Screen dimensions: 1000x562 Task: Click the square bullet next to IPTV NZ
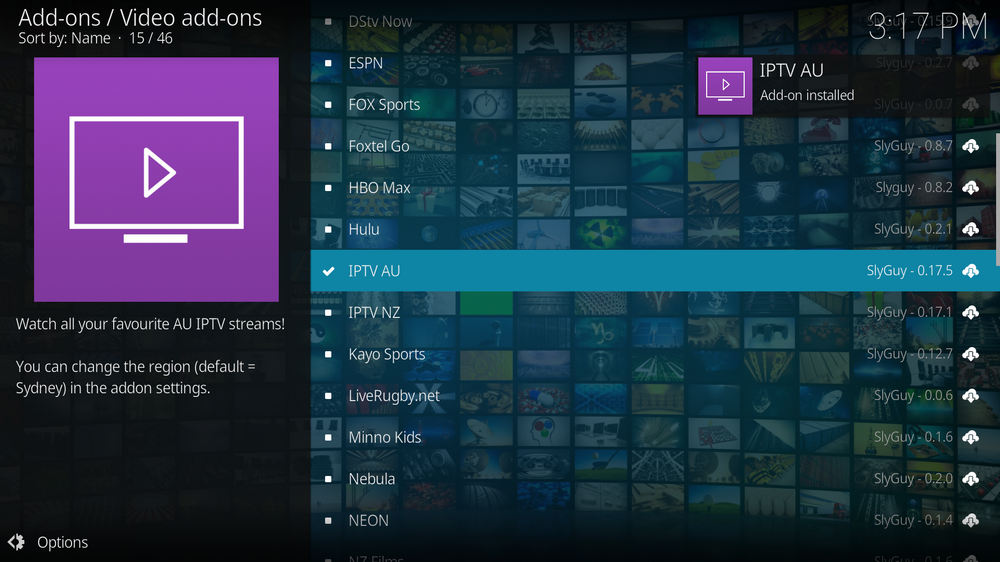(x=328, y=313)
